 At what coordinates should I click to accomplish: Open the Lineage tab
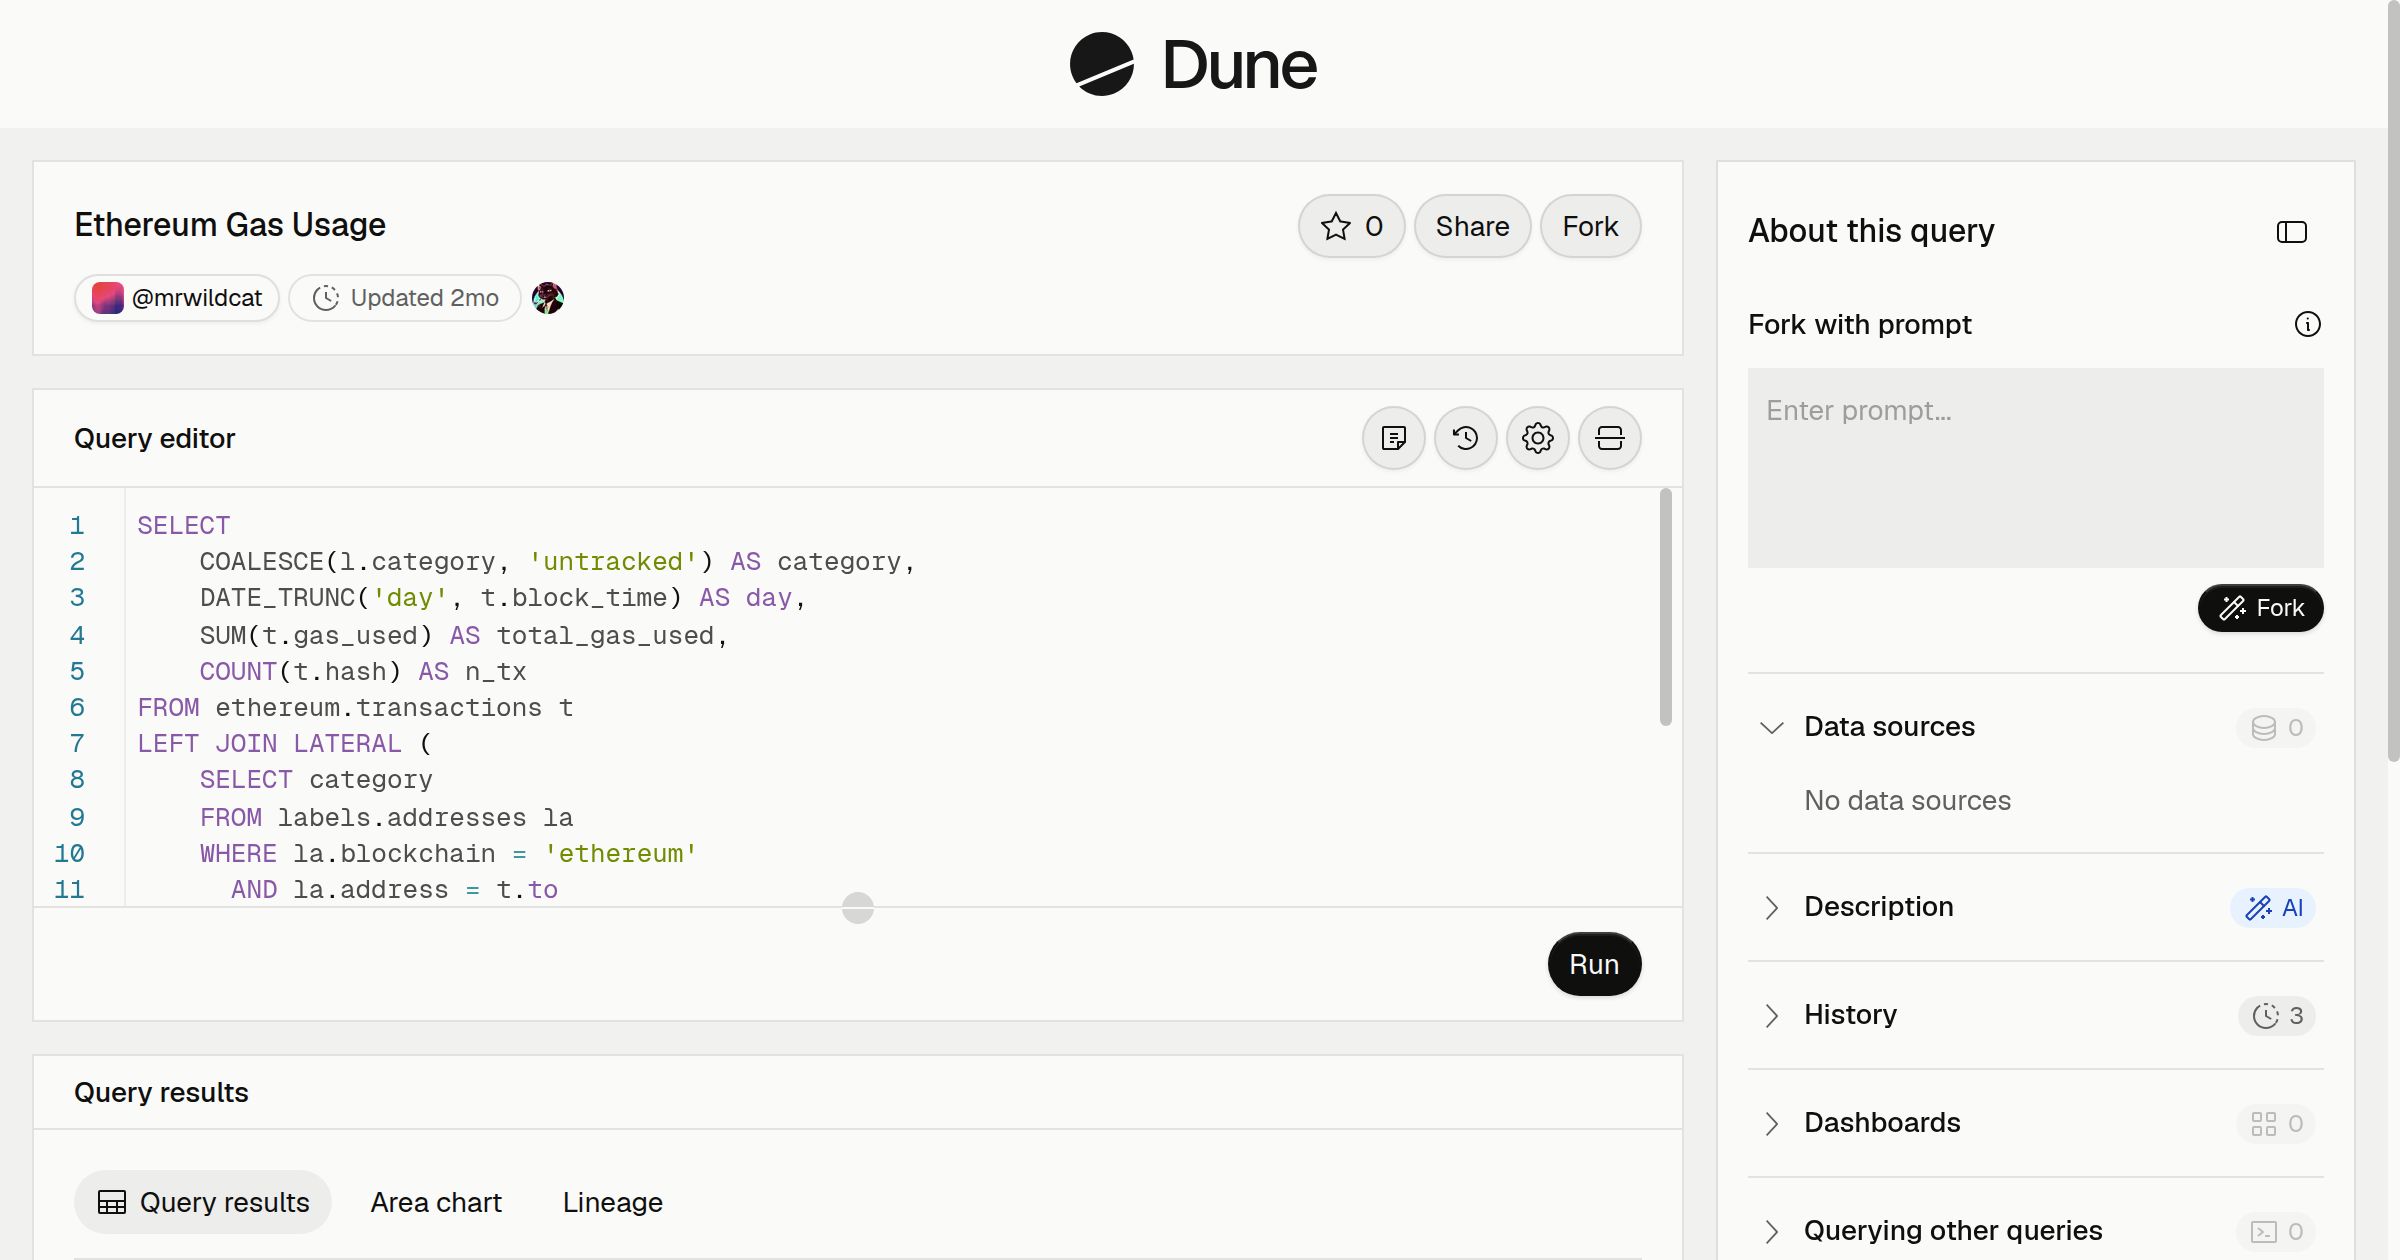point(613,1202)
